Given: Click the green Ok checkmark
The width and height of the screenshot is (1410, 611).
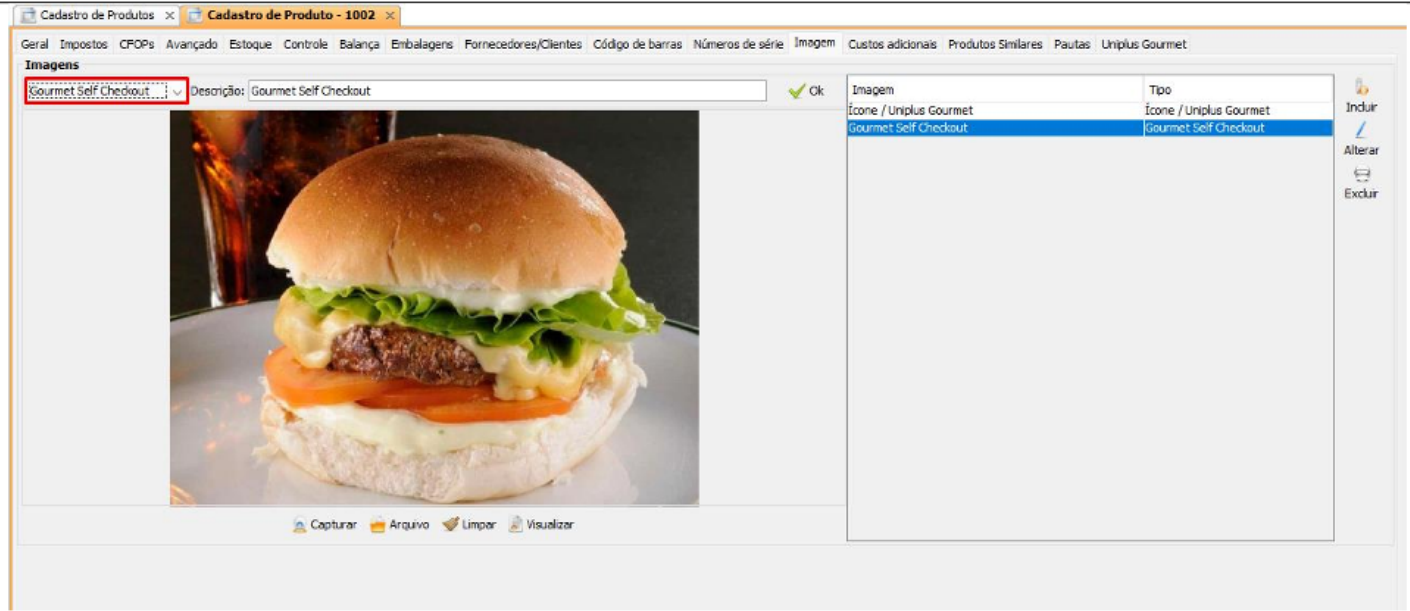Looking at the screenshot, I should (x=796, y=91).
